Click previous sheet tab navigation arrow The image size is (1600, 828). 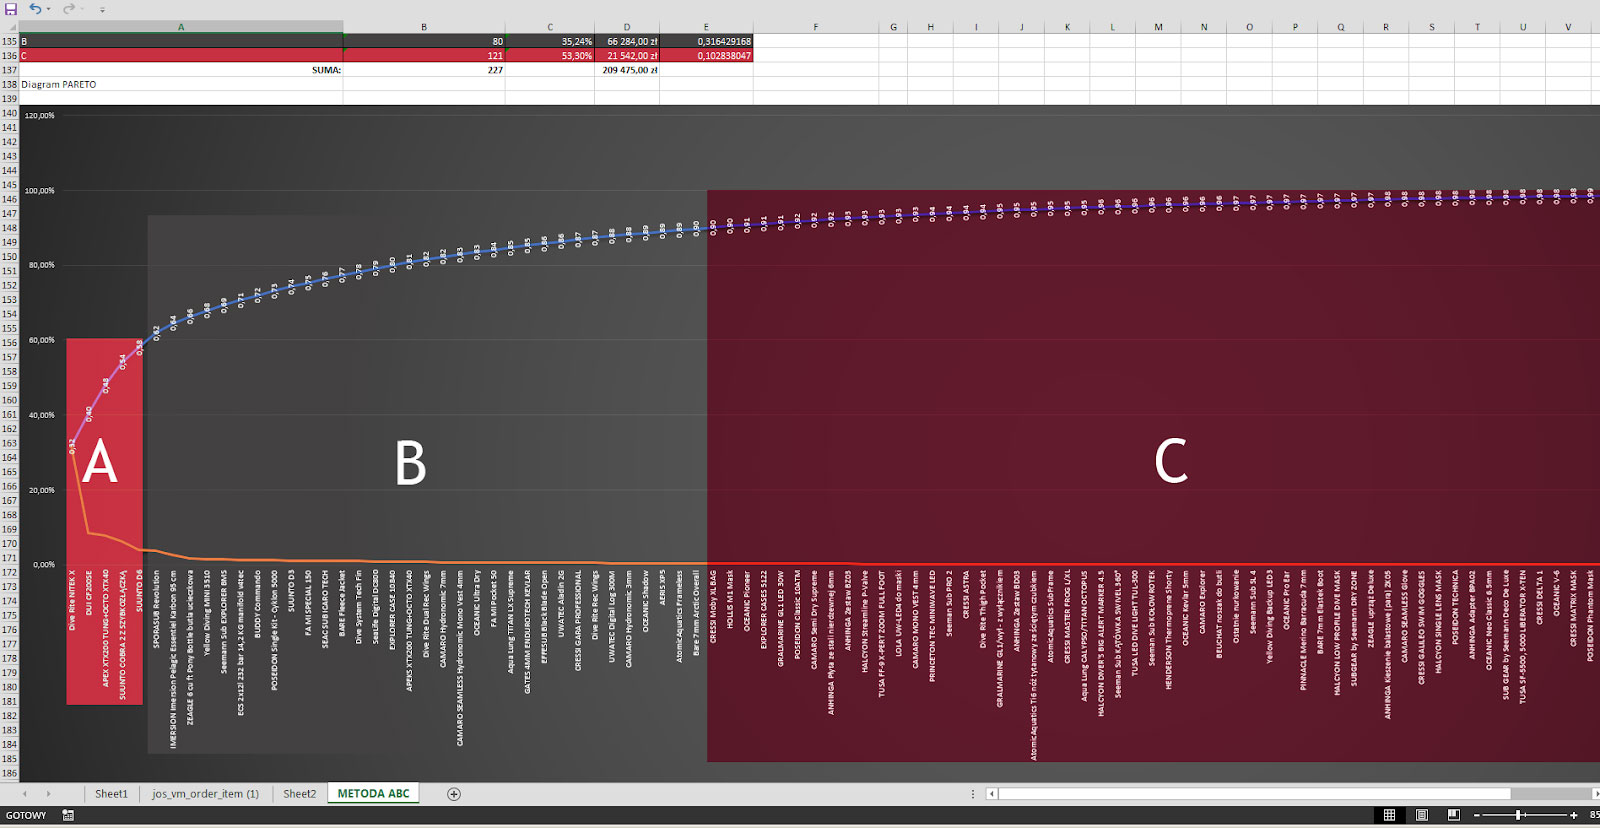[25, 794]
